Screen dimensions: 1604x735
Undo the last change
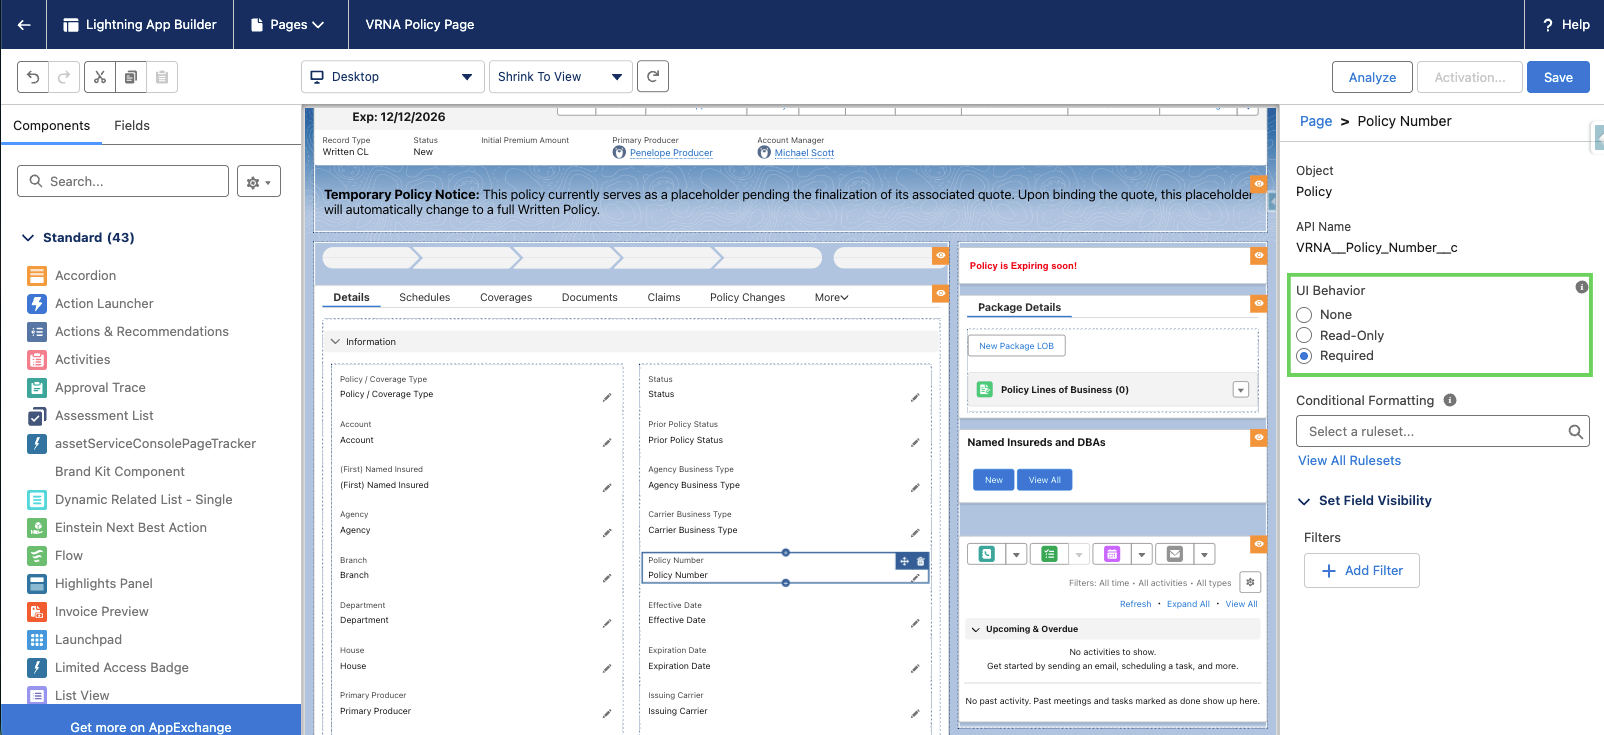(33, 77)
